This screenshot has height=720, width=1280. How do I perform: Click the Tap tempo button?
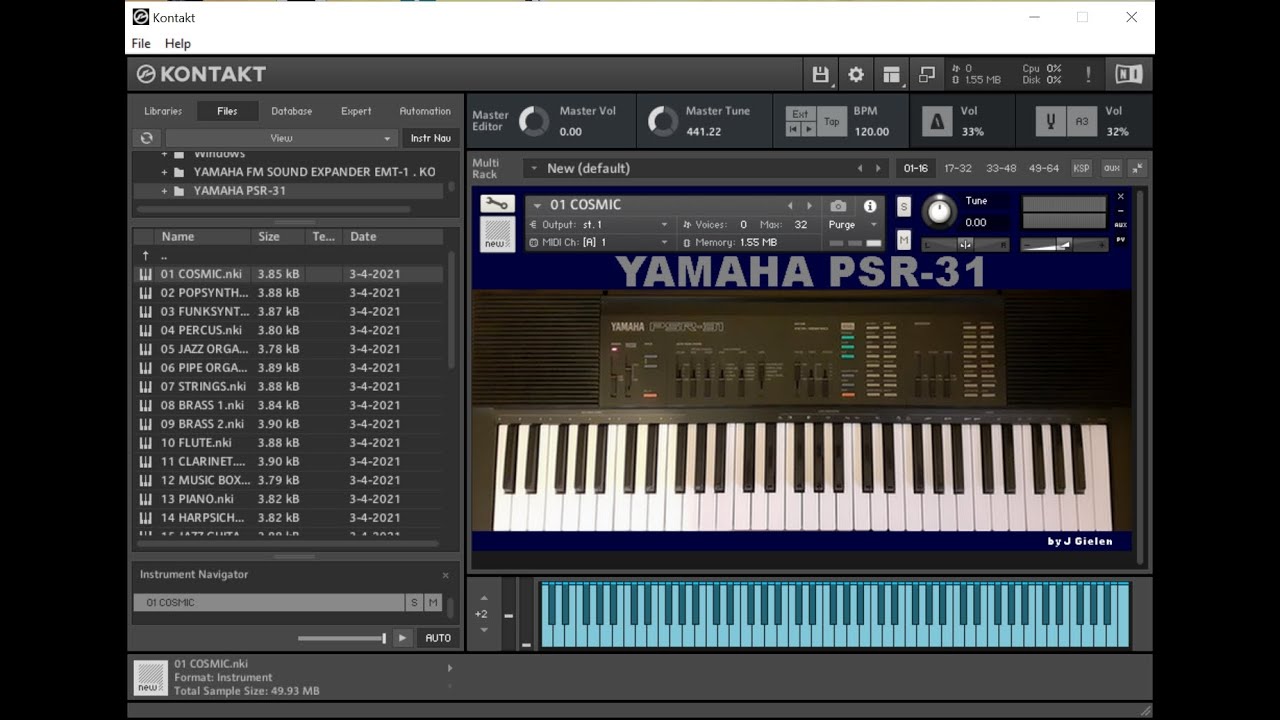tap(832, 122)
